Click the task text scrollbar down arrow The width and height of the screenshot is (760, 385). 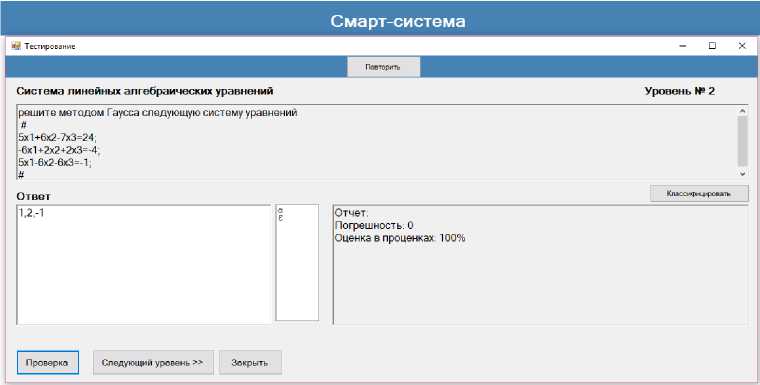(x=742, y=174)
